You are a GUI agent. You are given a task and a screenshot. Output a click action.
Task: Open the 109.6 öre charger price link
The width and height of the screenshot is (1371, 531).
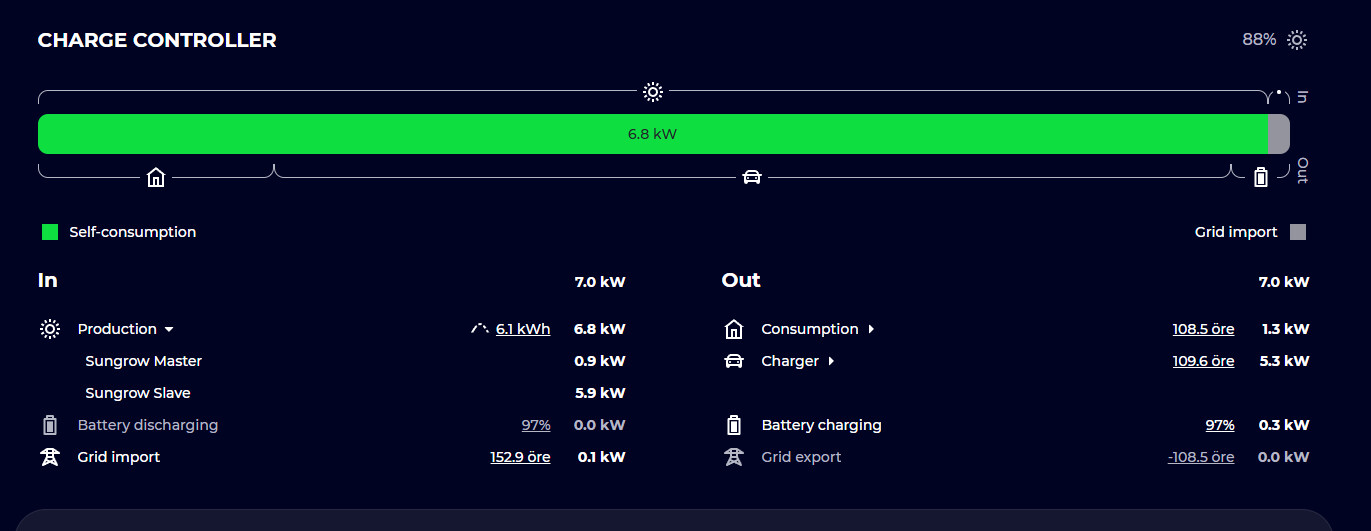tap(1203, 361)
